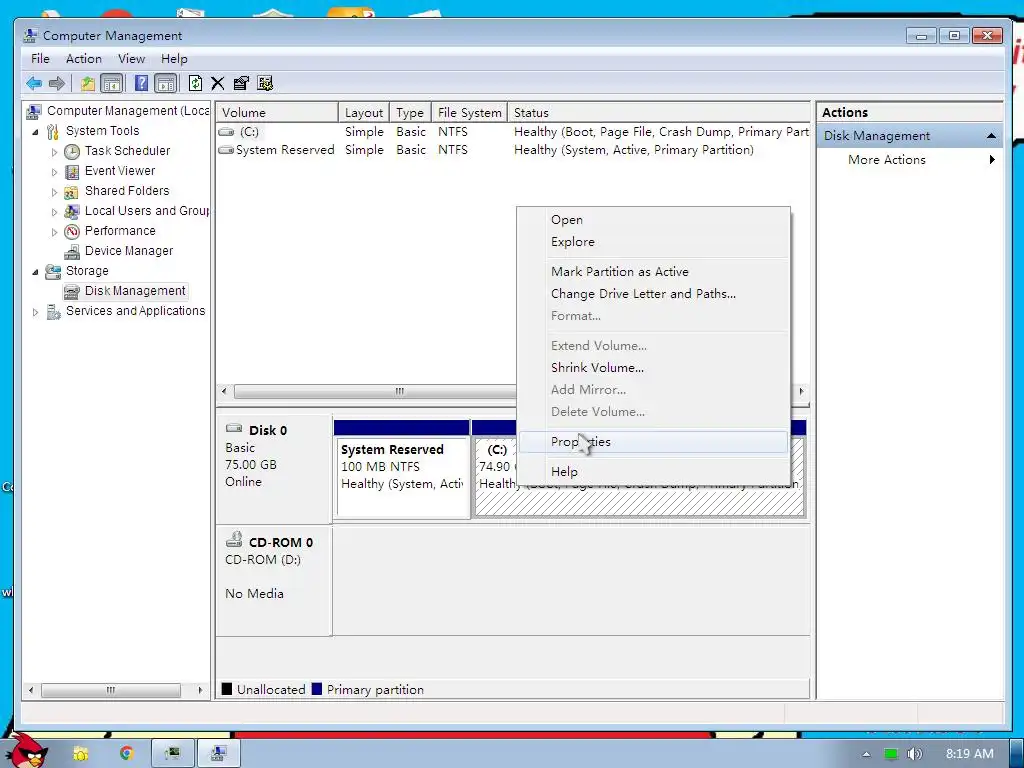Open the Action menu
Image resolution: width=1024 pixels, height=768 pixels.
84,59
